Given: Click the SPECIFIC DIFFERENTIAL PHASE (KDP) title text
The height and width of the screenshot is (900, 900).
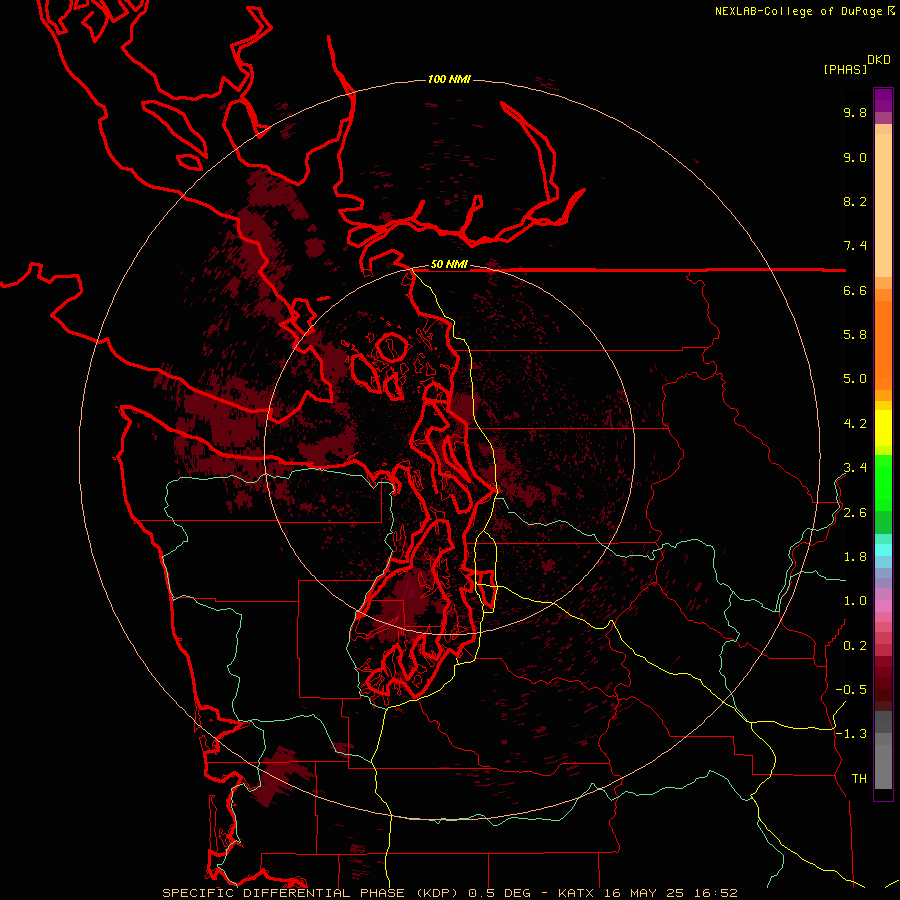Looking at the screenshot, I should point(312,893).
